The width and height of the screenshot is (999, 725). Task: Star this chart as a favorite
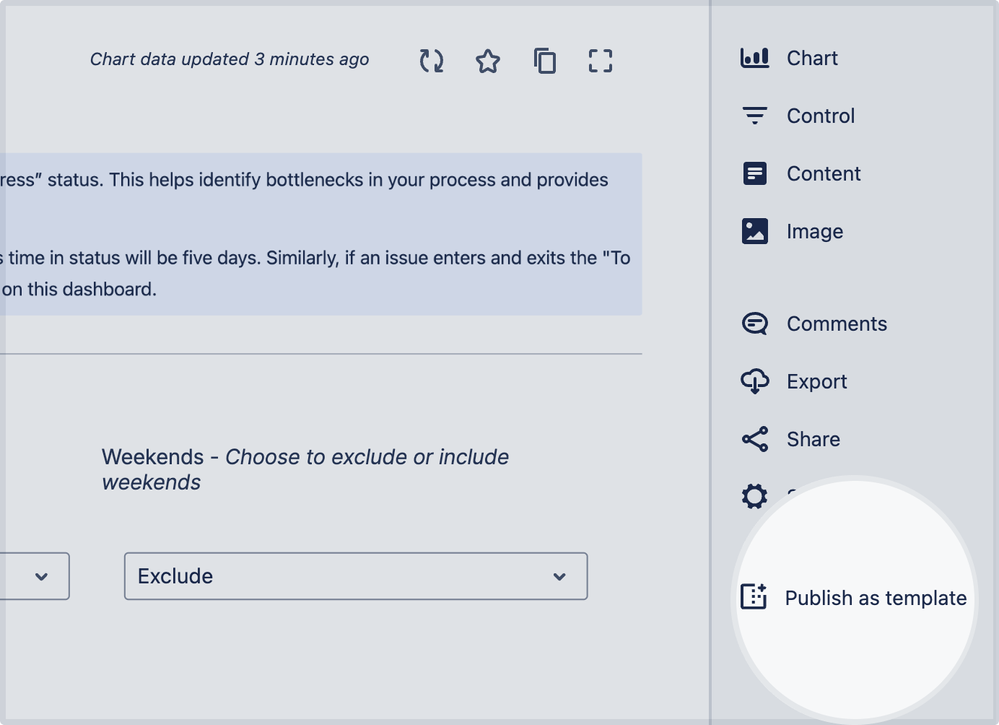(x=488, y=61)
